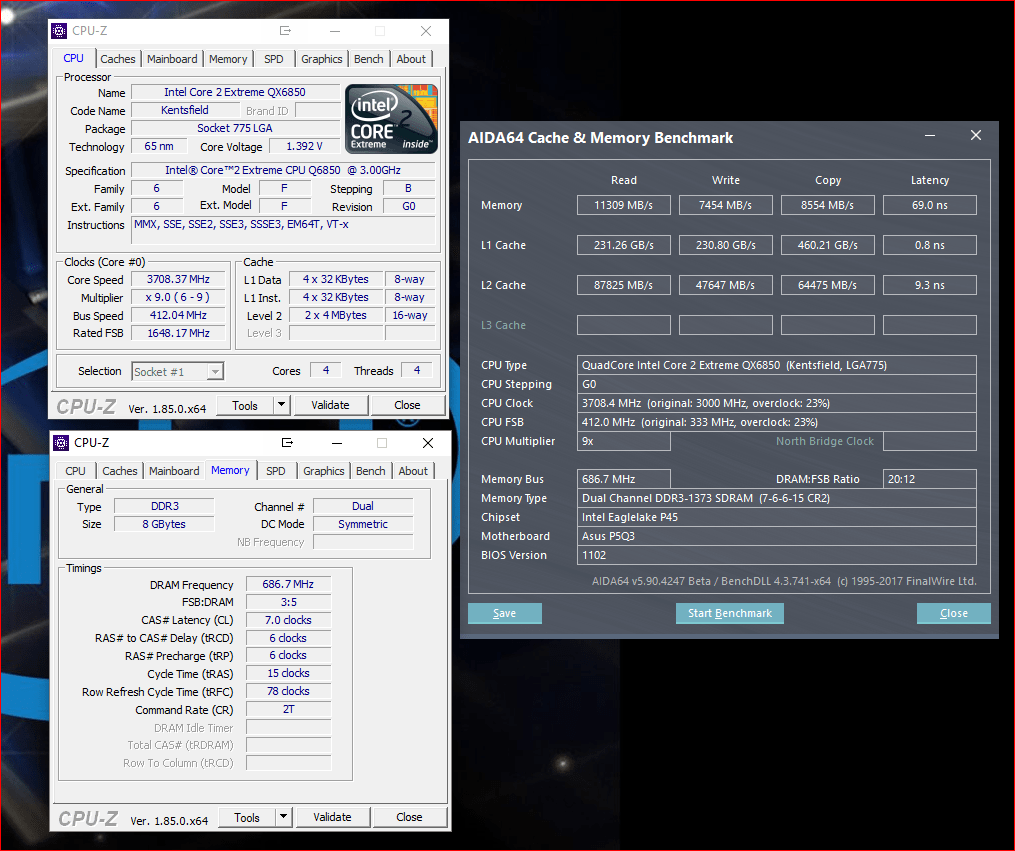Image resolution: width=1015 pixels, height=851 pixels.
Task: Click Tools button in top CPU-Z
Action: coord(245,405)
